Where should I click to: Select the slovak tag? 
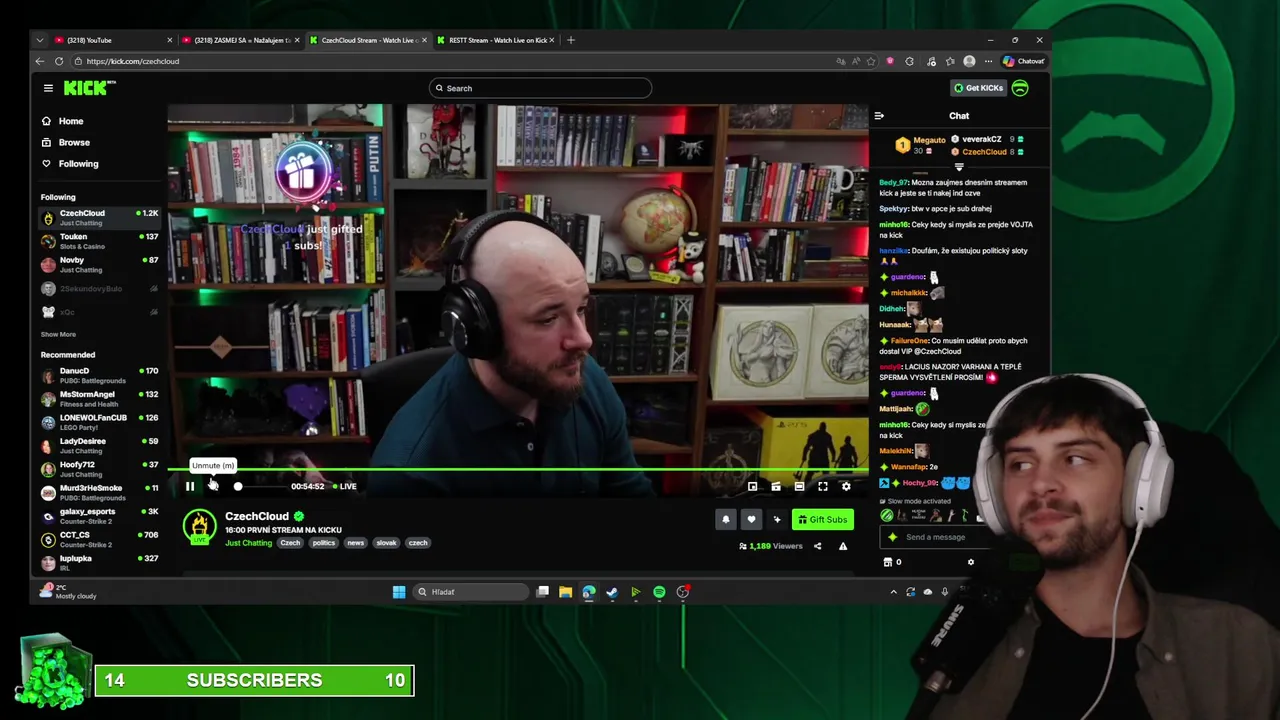pyautogui.click(x=386, y=543)
